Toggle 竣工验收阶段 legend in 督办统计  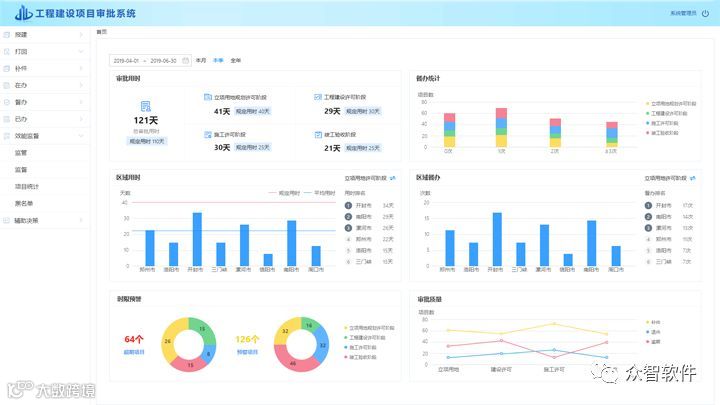pyautogui.click(x=662, y=133)
